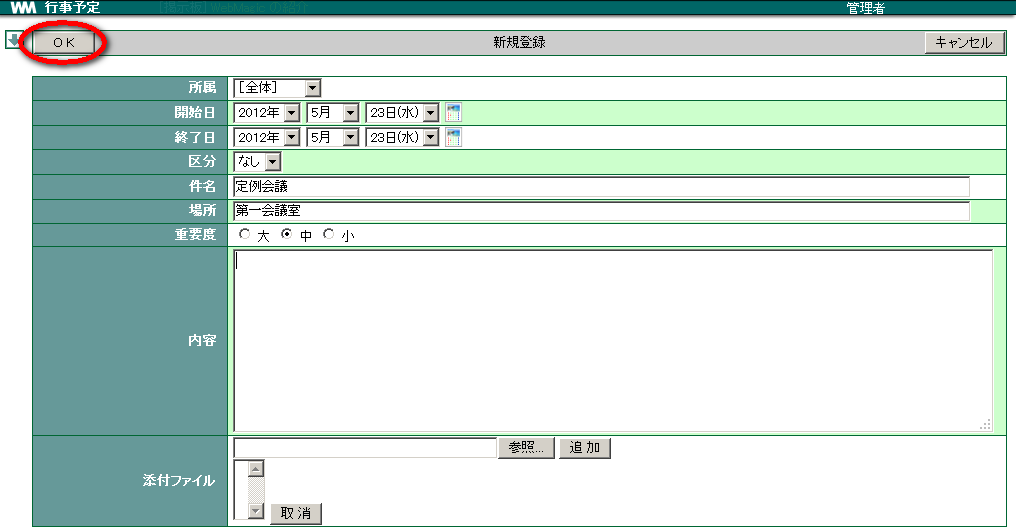
Task: Open the start date calendar picker
Action: [454, 112]
